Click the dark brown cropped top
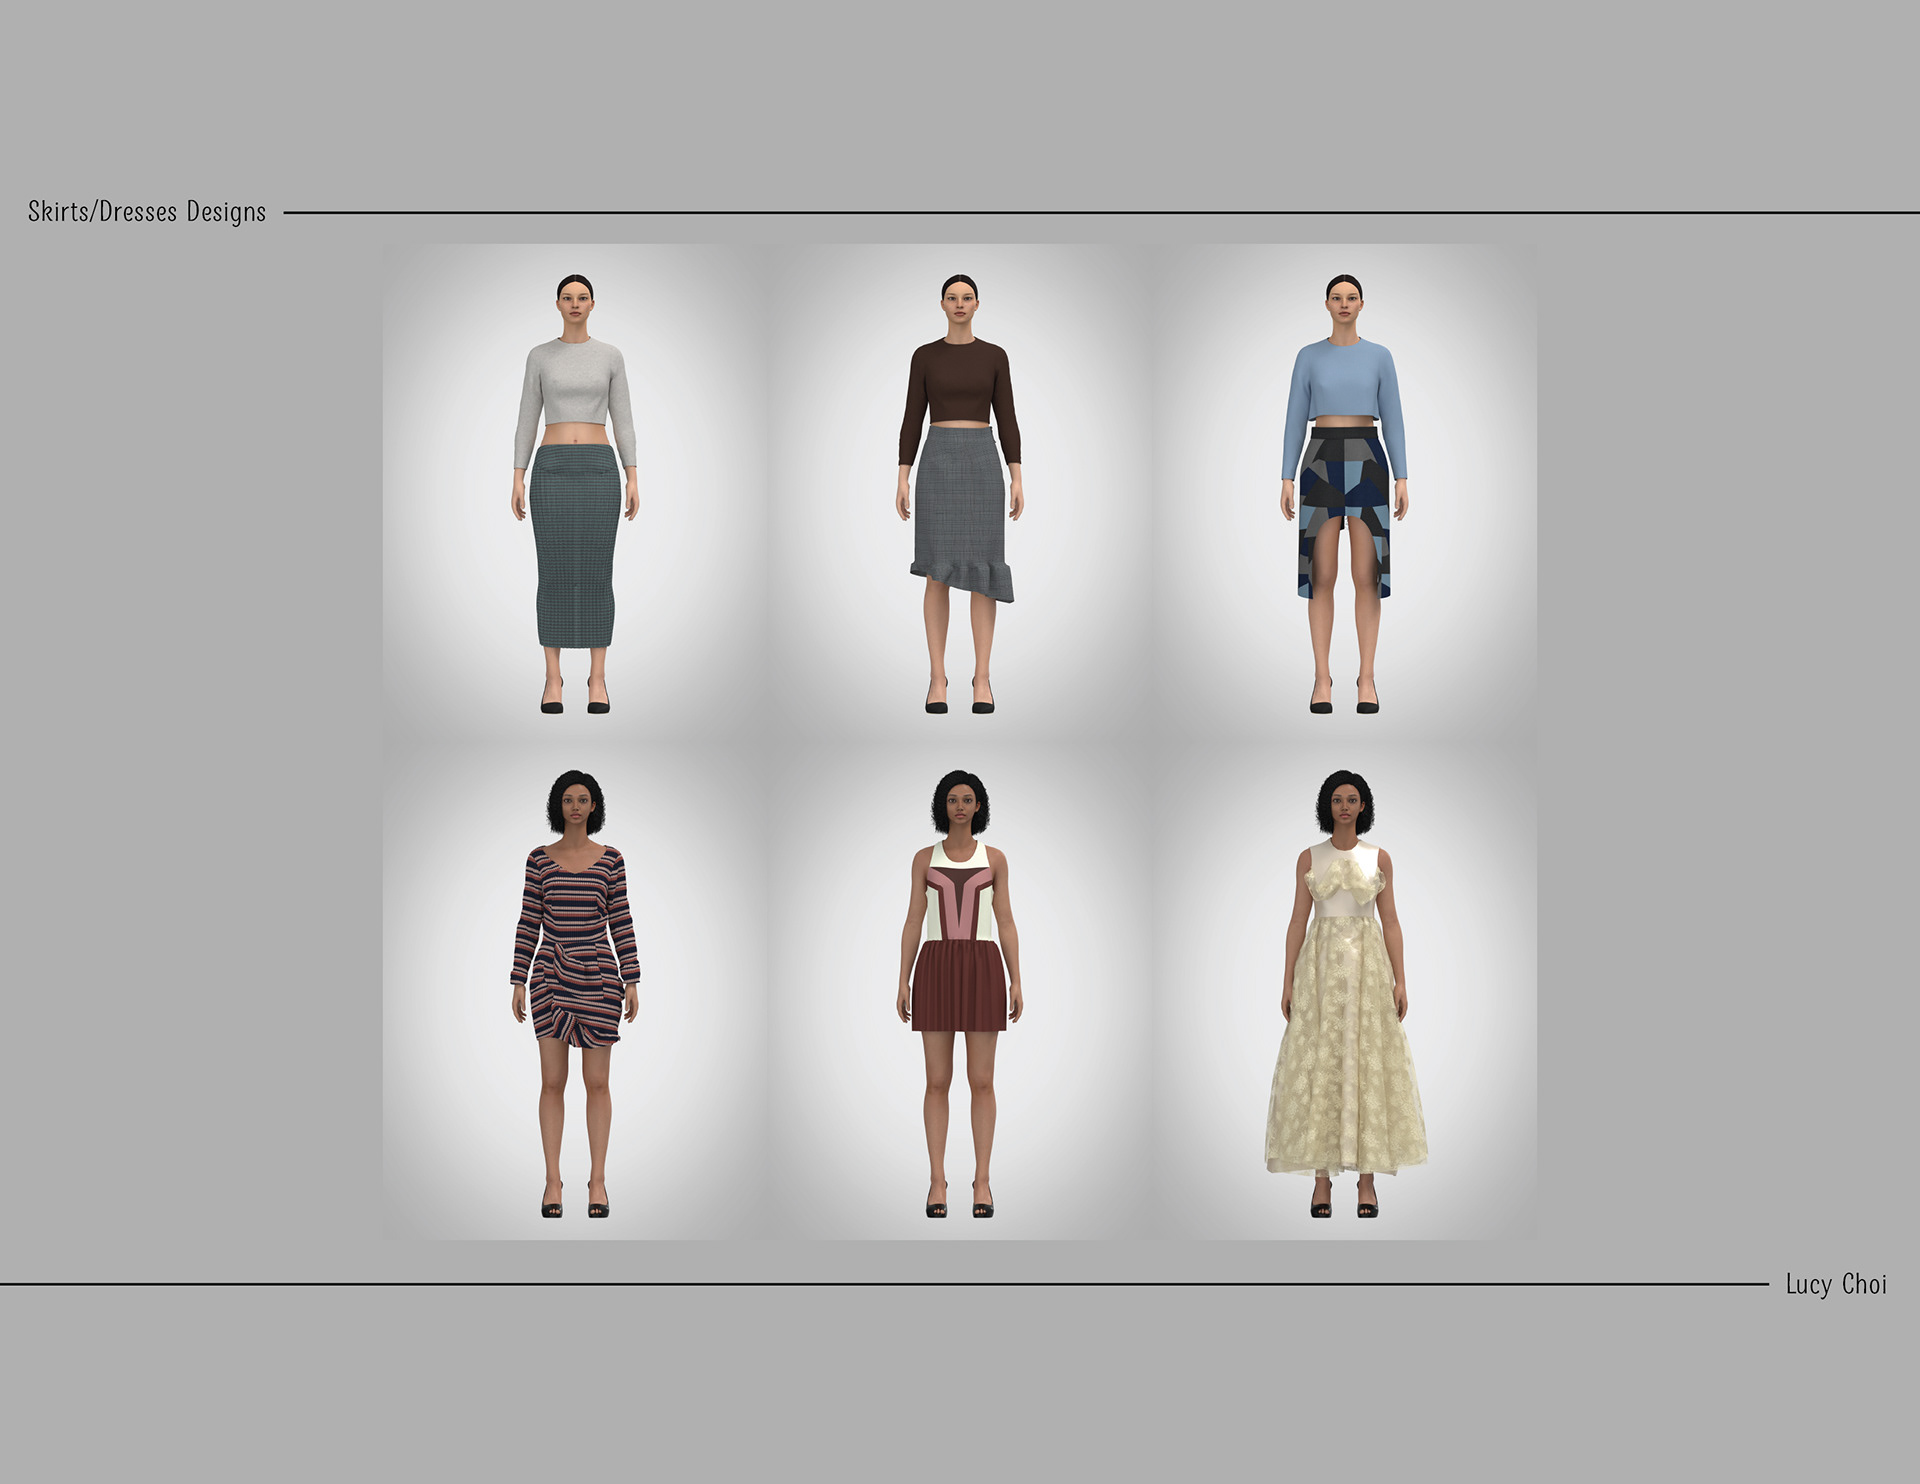The image size is (1920, 1484). pyautogui.click(x=959, y=385)
